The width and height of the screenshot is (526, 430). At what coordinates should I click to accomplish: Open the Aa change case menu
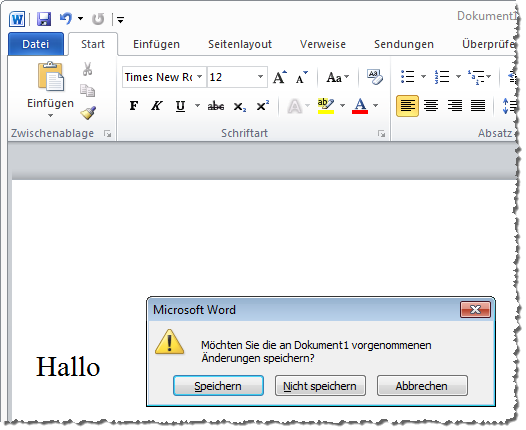(337, 77)
